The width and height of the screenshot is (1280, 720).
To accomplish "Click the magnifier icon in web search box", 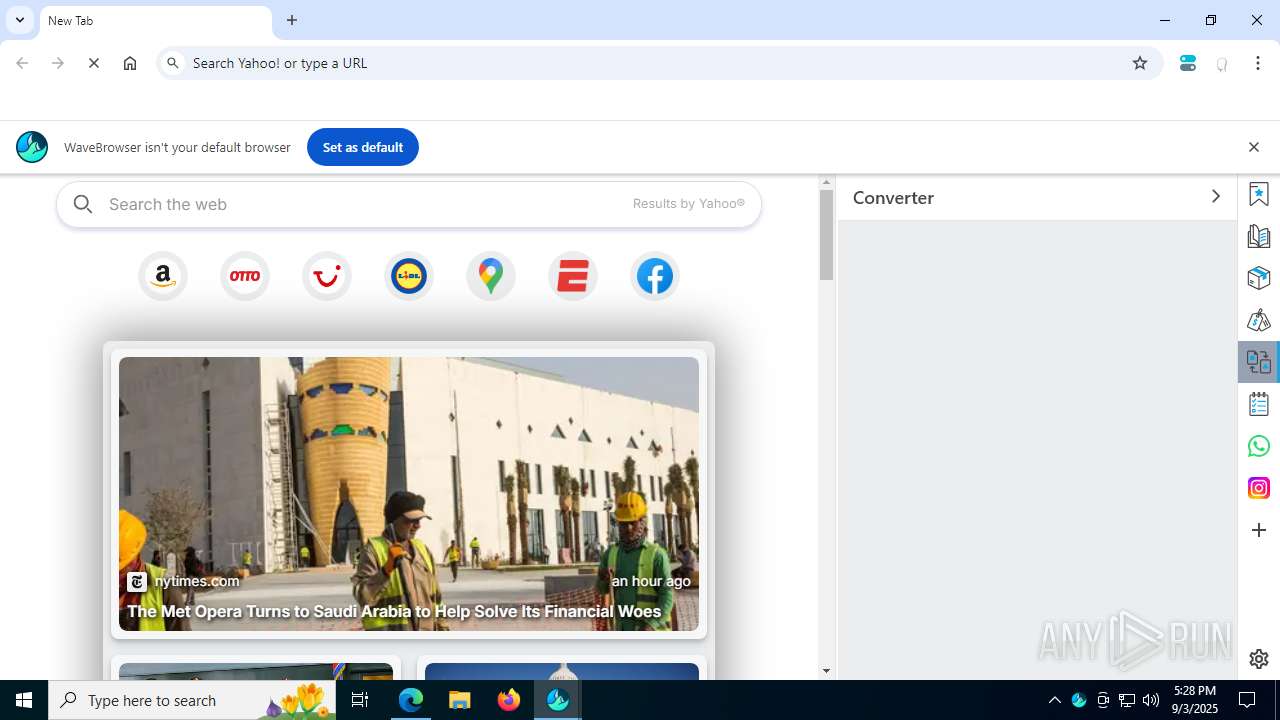I will click(83, 204).
